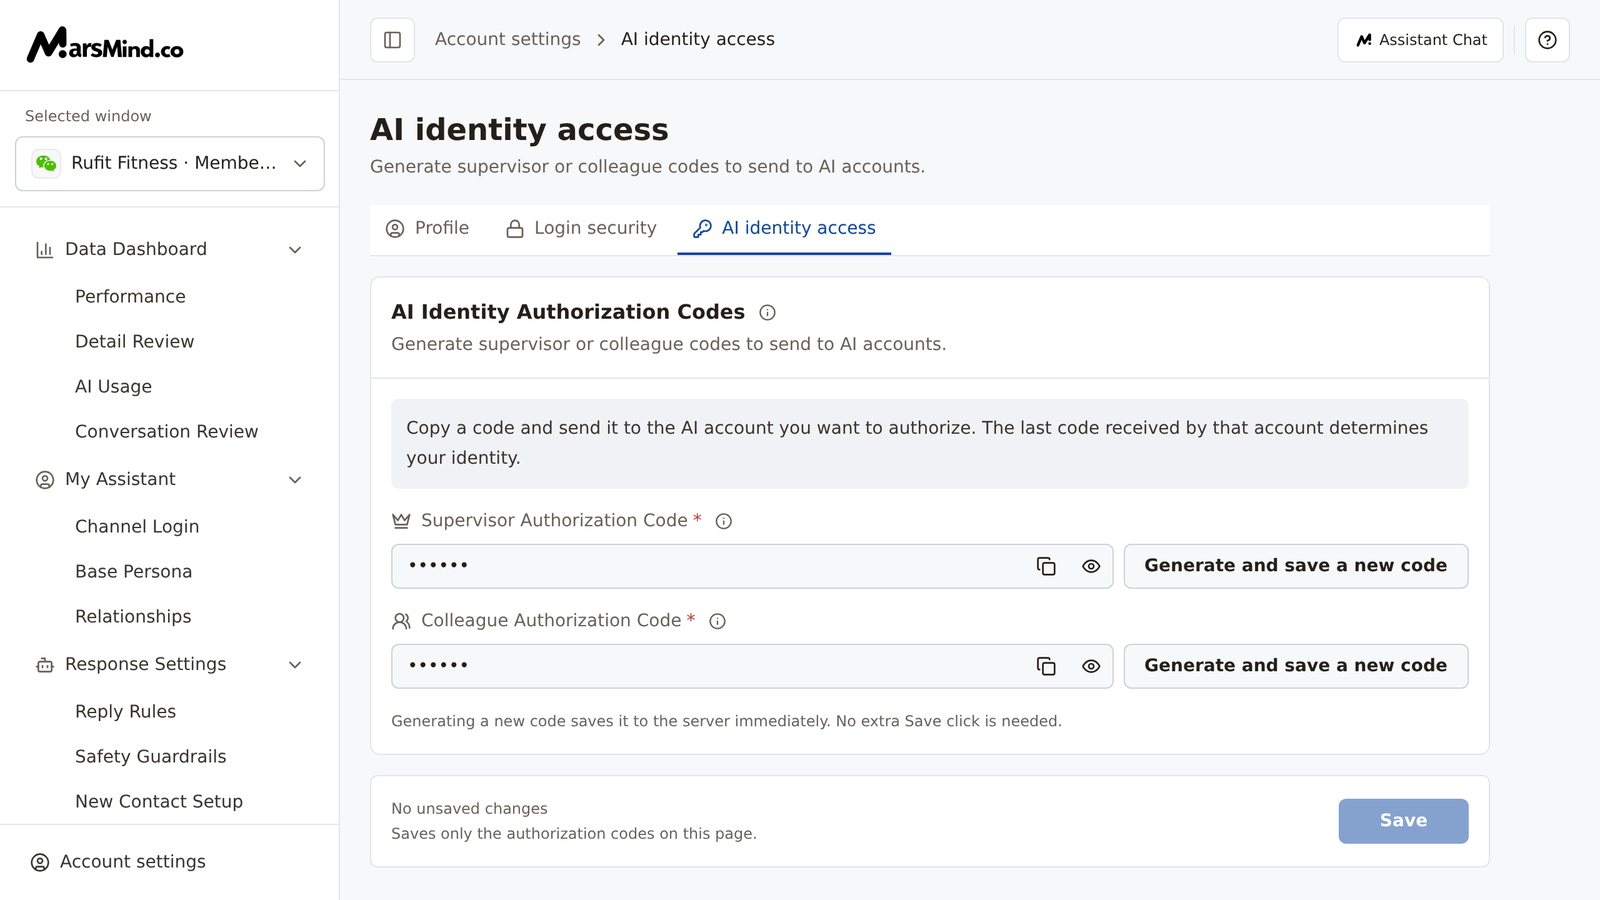
Task: Open info icon beside Colleague Authorization Code
Action: click(717, 621)
